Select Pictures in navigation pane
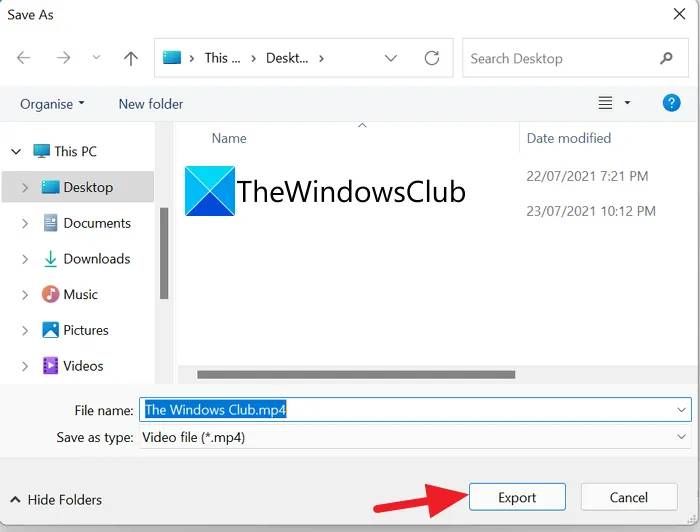Viewport: 700px width, 532px height. coord(86,330)
